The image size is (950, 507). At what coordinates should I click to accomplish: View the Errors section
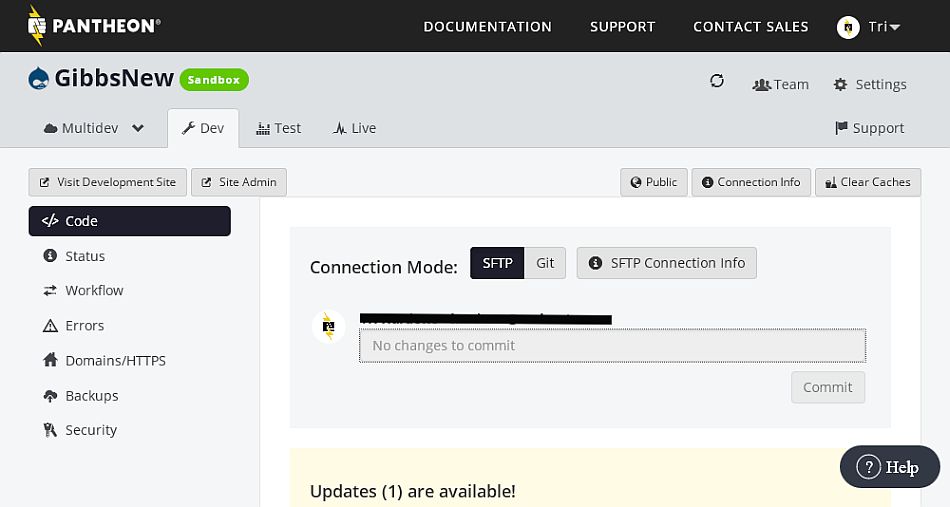[84, 325]
